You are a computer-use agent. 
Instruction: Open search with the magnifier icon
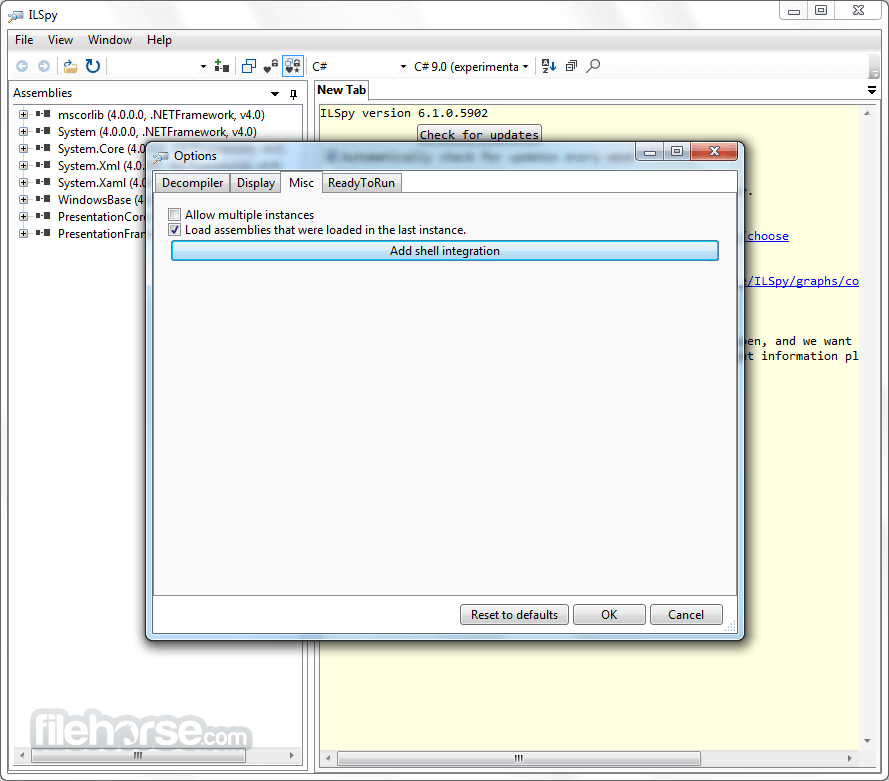593,66
